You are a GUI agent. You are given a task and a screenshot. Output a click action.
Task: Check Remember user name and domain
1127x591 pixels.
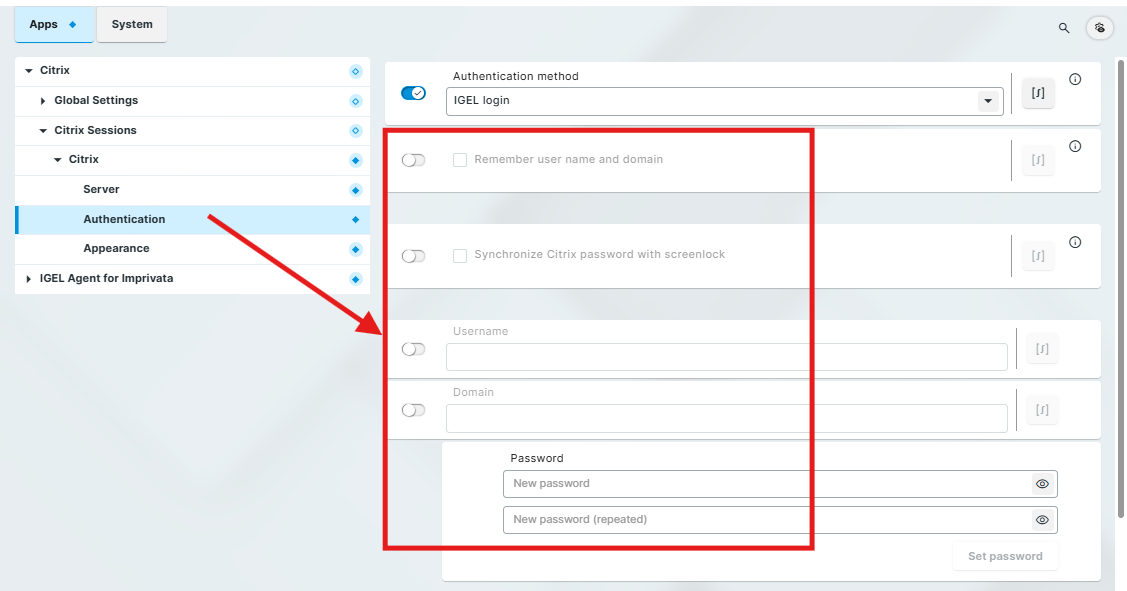coord(460,160)
